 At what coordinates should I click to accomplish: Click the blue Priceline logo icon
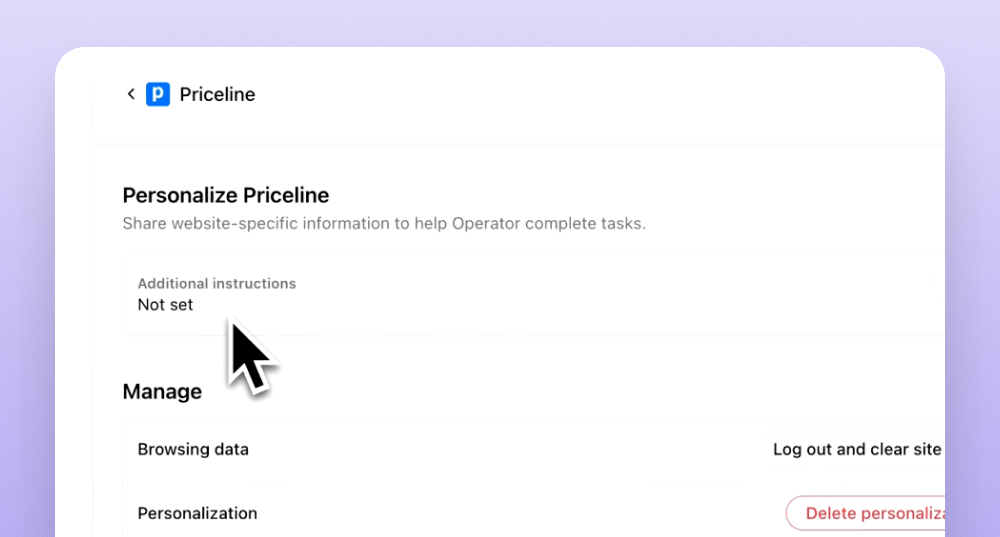coord(158,94)
